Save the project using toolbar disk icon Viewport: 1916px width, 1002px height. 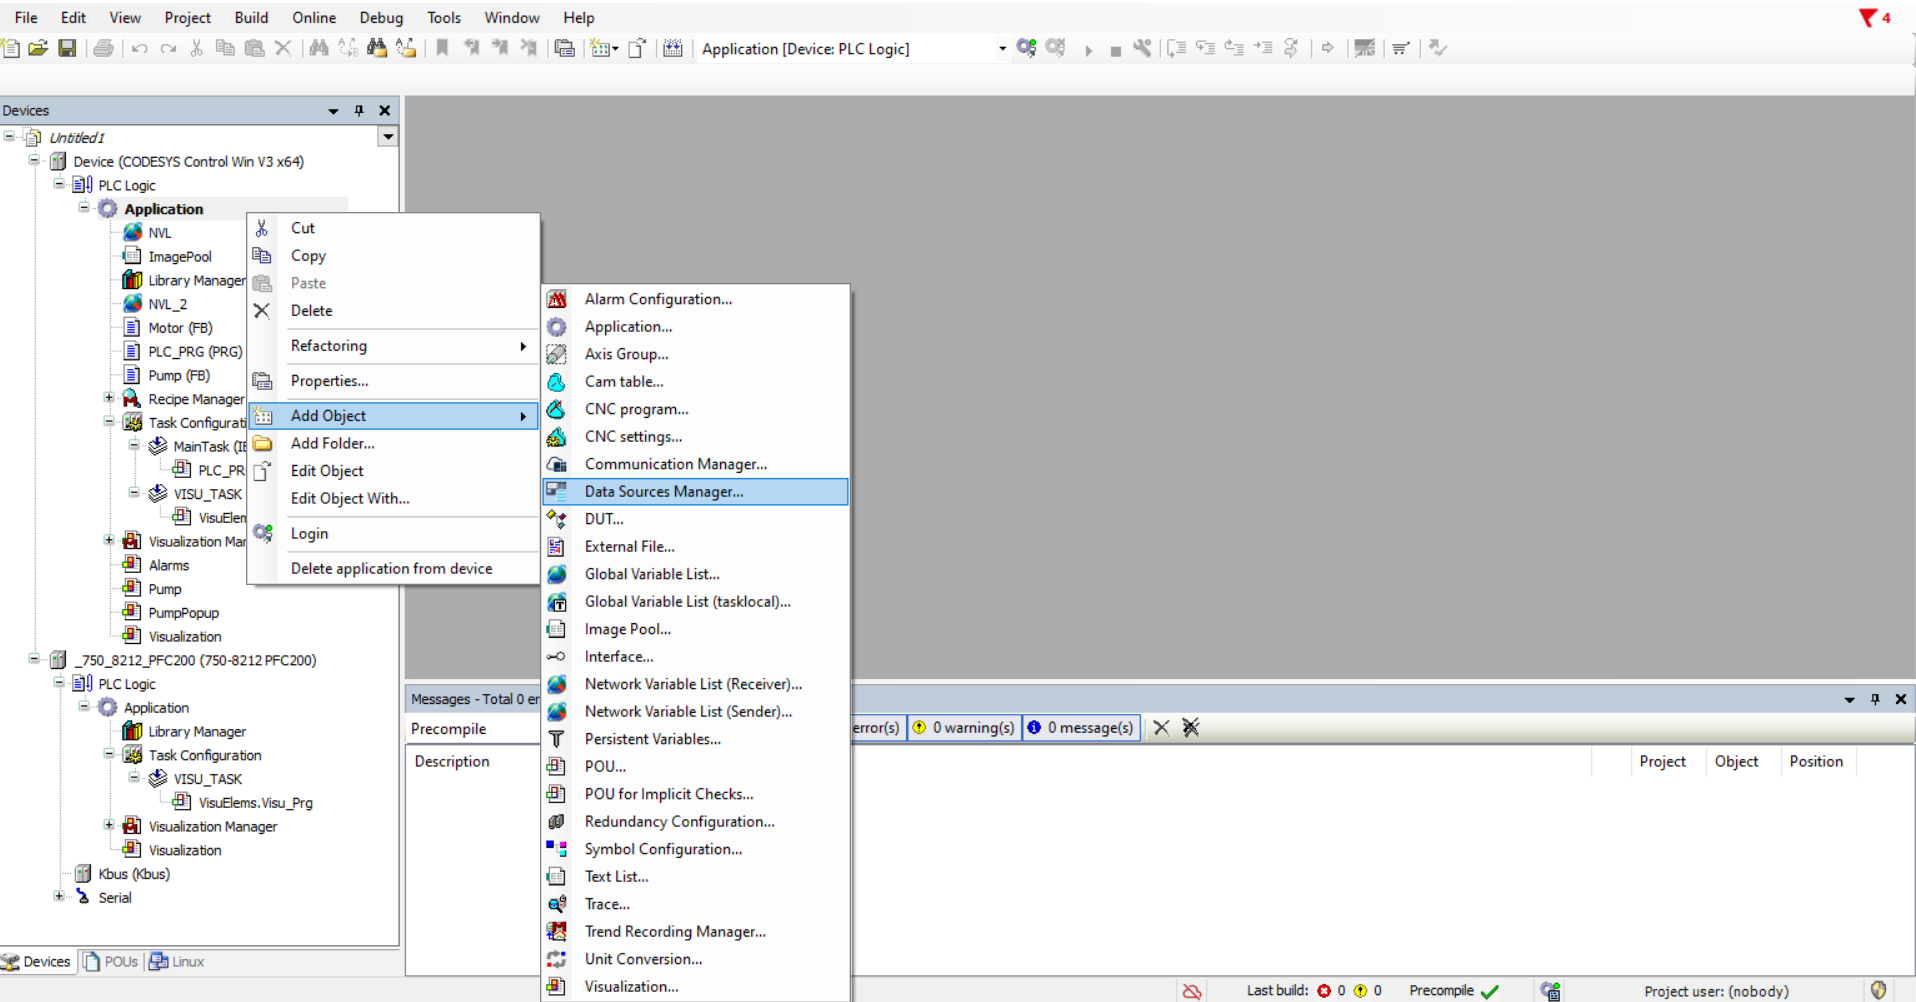tap(67, 48)
